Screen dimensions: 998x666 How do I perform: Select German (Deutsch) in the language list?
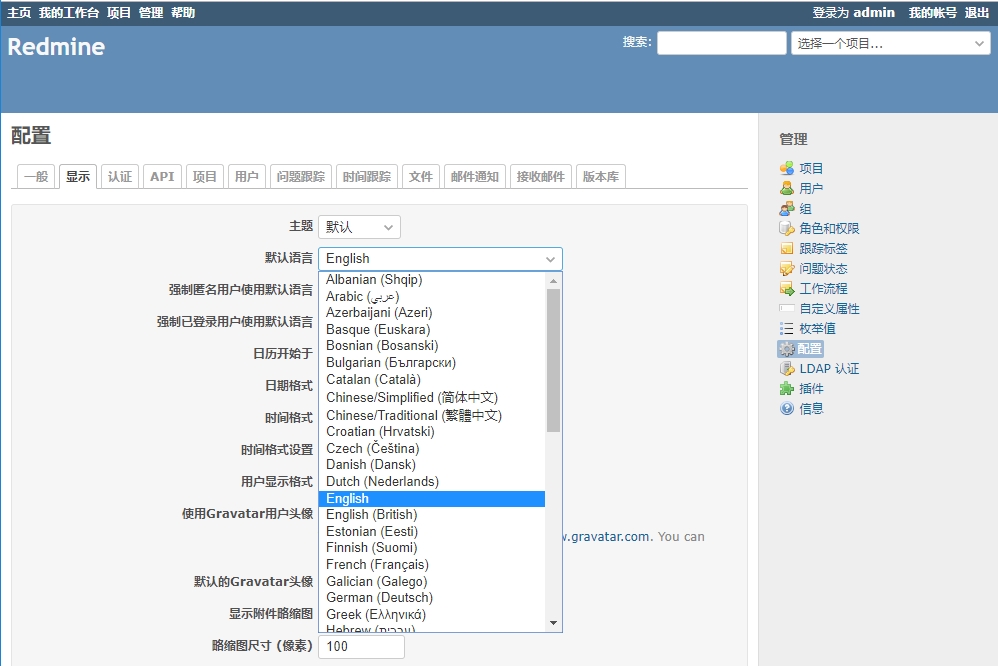pos(379,597)
